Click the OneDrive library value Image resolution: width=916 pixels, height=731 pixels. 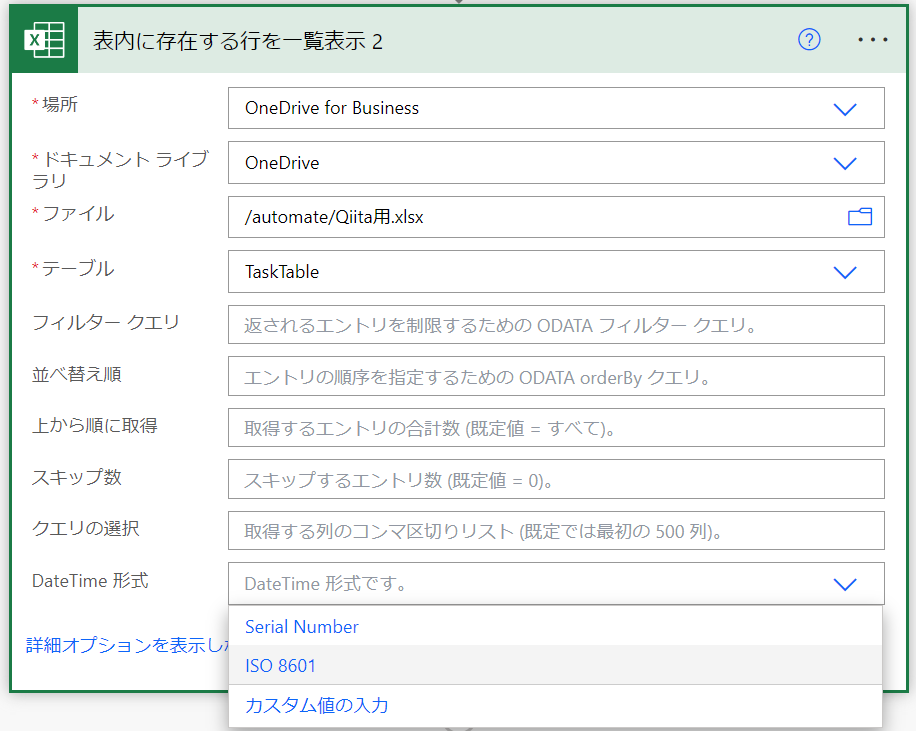(282, 163)
